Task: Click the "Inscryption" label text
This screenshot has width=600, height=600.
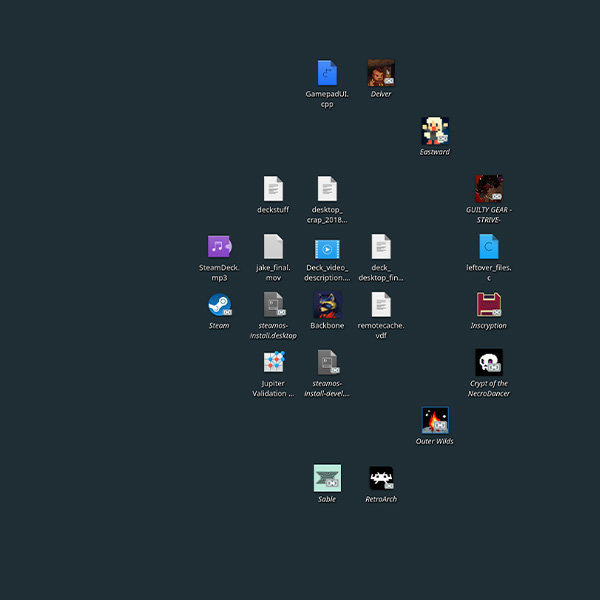Action: (x=489, y=325)
